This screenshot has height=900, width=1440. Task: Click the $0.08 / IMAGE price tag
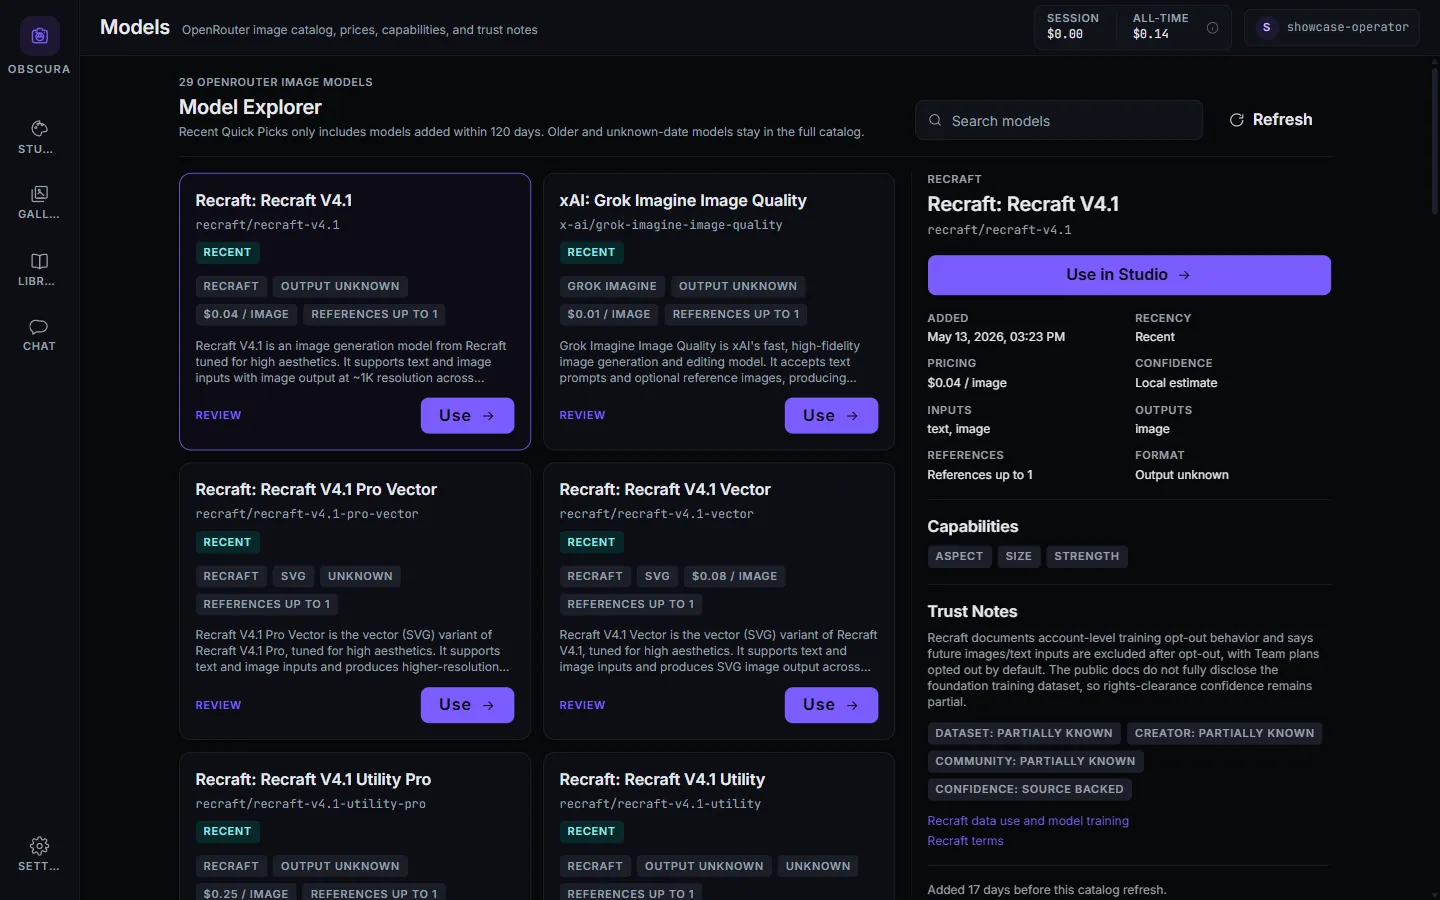click(x=734, y=576)
